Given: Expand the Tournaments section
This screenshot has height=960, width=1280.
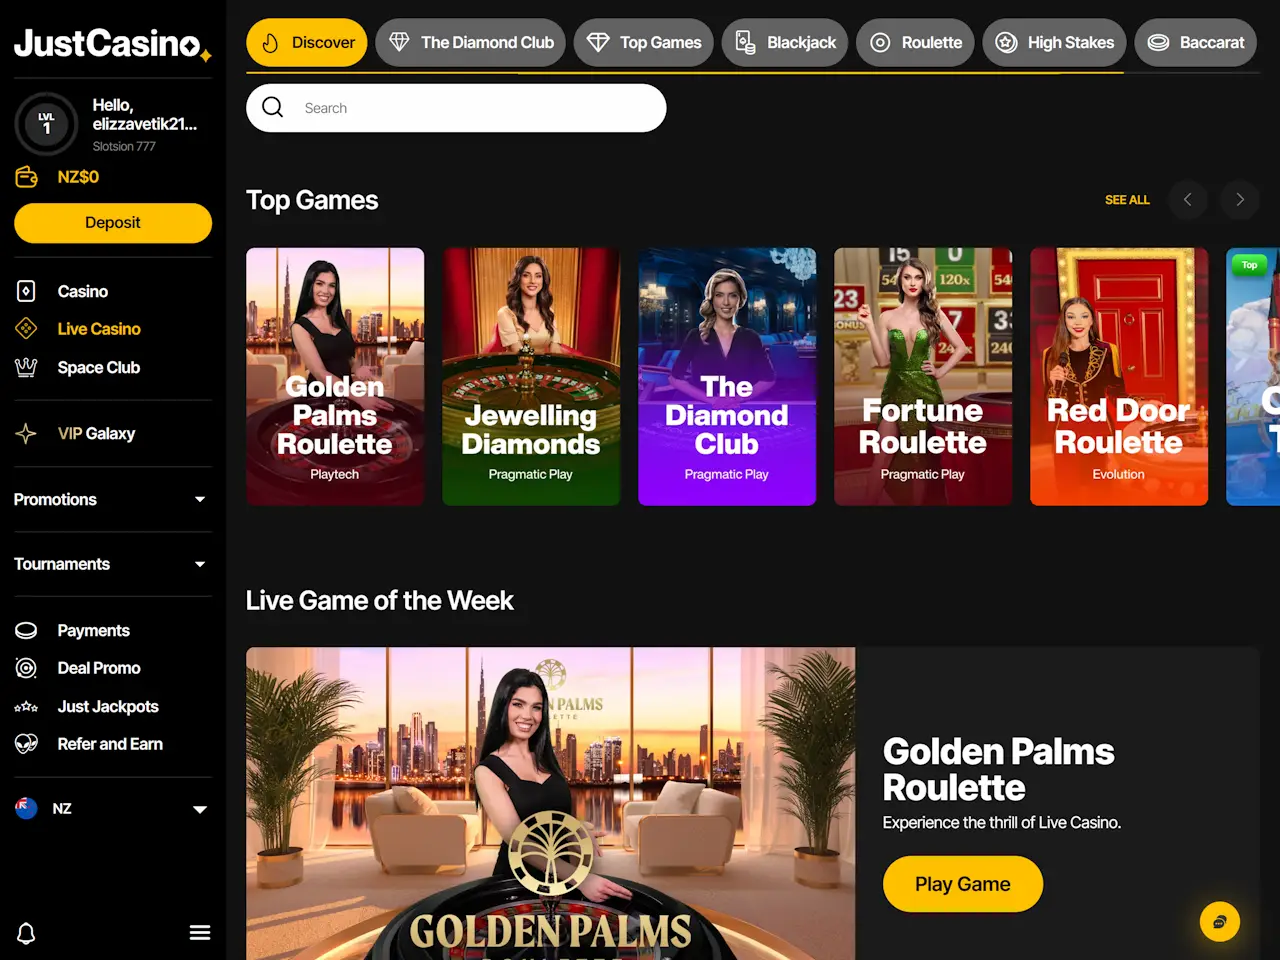Looking at the screenshot, I should click(112, 564).
